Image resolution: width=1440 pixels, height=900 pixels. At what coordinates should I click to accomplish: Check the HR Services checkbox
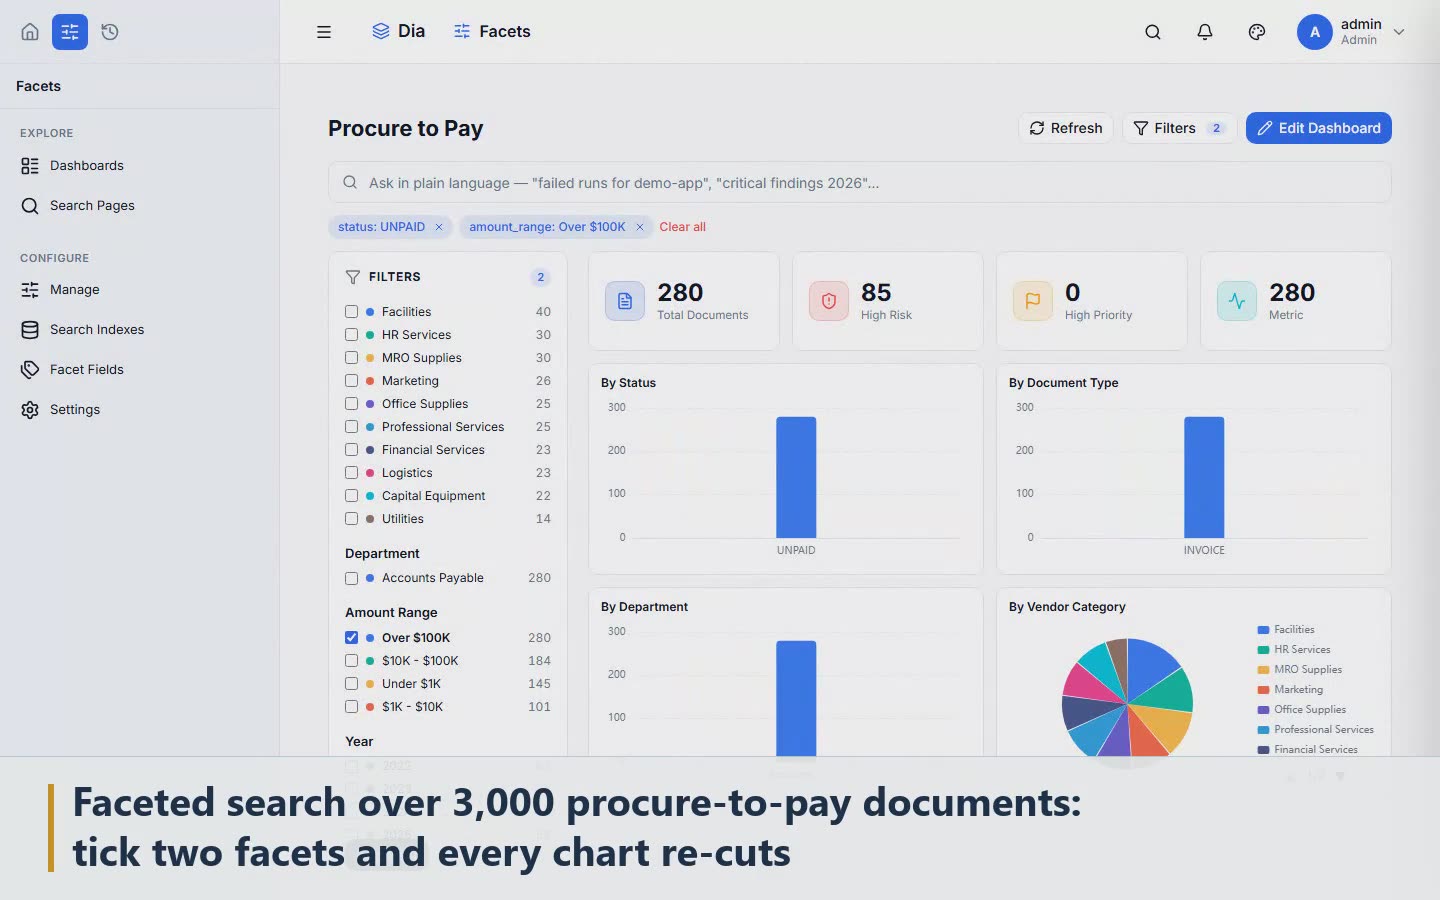(351, 335)
